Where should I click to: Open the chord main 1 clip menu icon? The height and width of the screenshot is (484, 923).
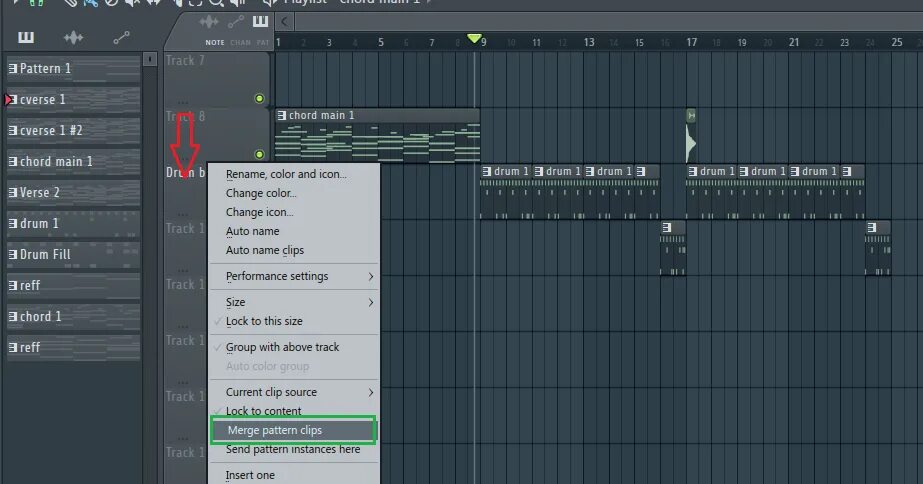click(281, 115)
